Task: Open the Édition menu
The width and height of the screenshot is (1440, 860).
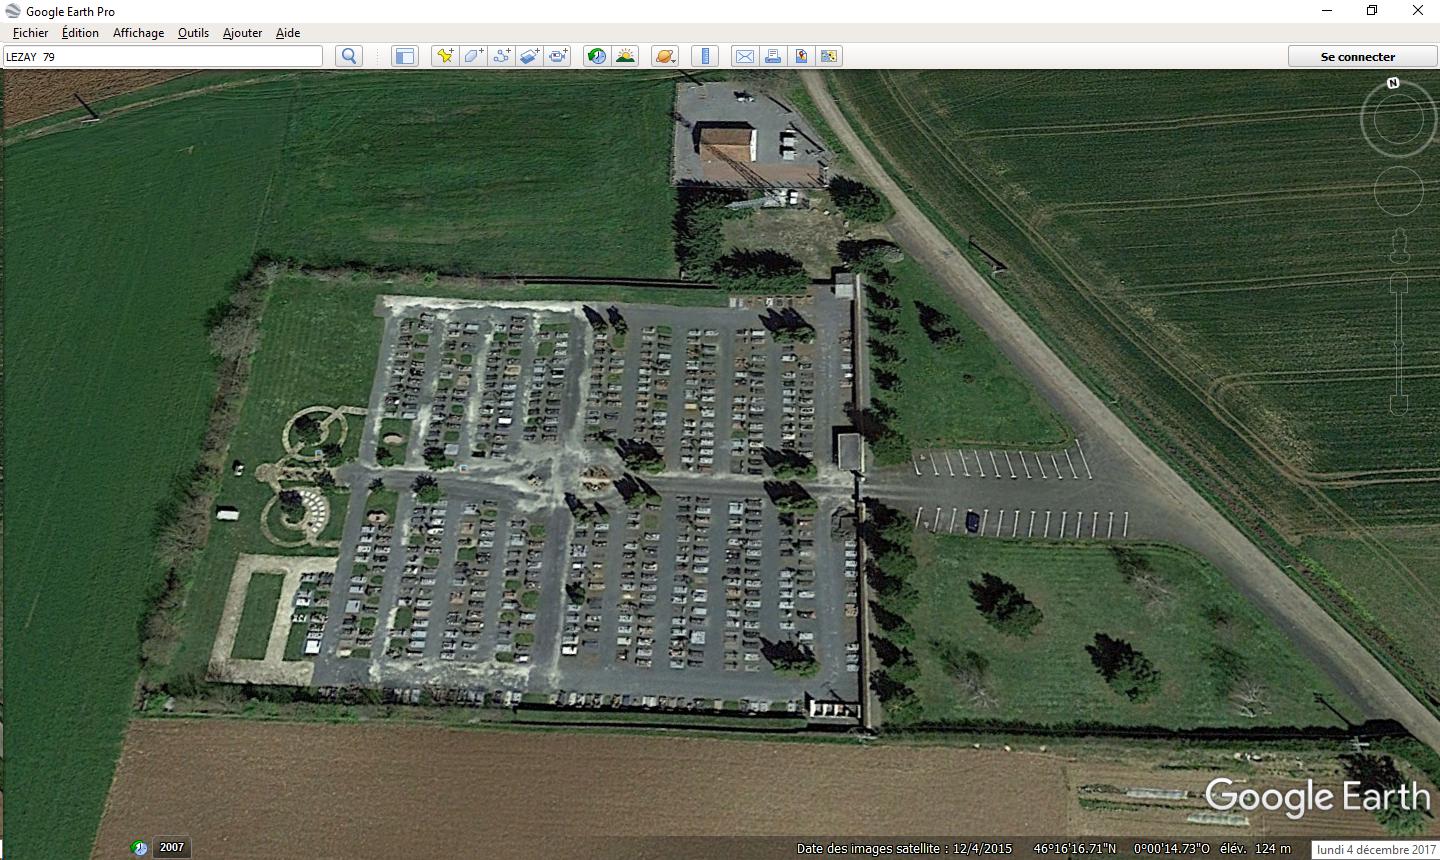Action: [x=80, y=33]
